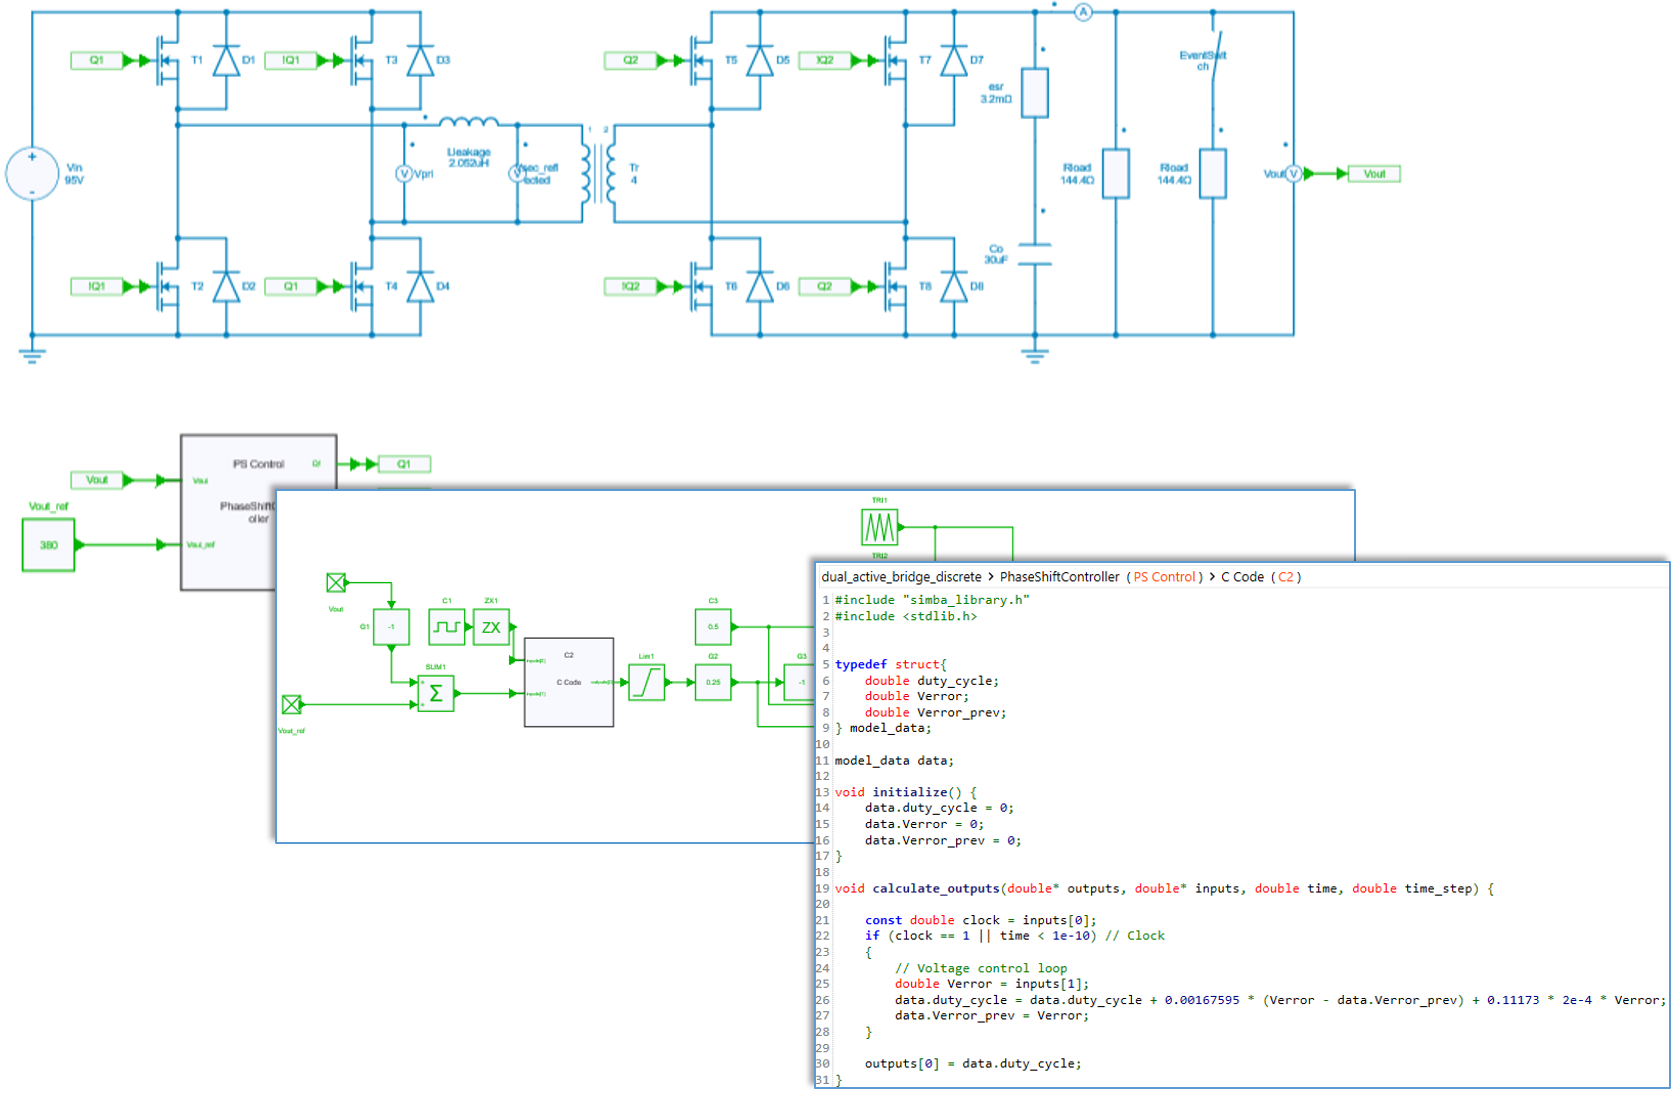Click the ZX1 zero-crossing detector block
Image resolution: width=1675 pixels, height=1093 pixels.
(492, 625)
